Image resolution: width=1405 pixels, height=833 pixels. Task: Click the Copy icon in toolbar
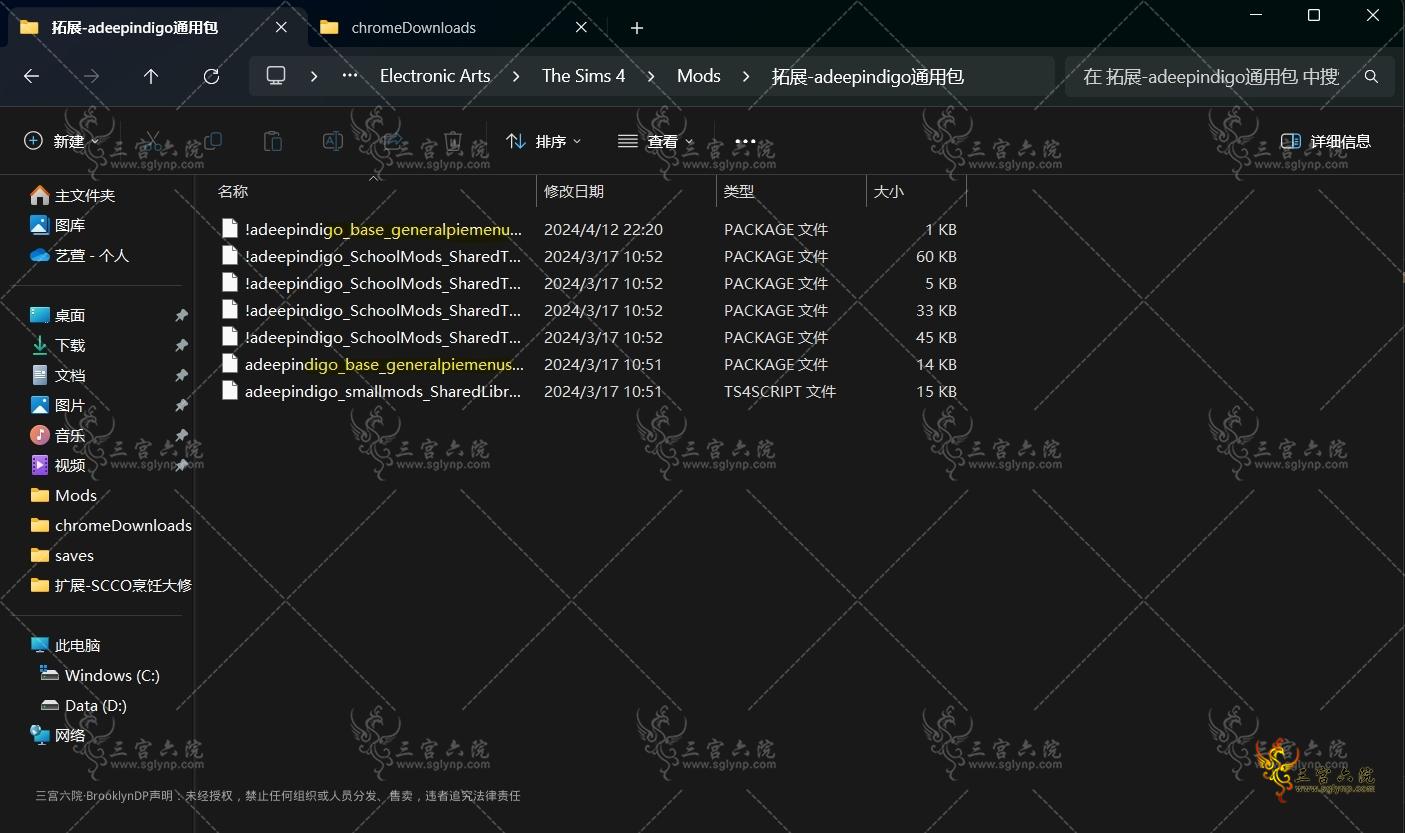tap(212, 141)
